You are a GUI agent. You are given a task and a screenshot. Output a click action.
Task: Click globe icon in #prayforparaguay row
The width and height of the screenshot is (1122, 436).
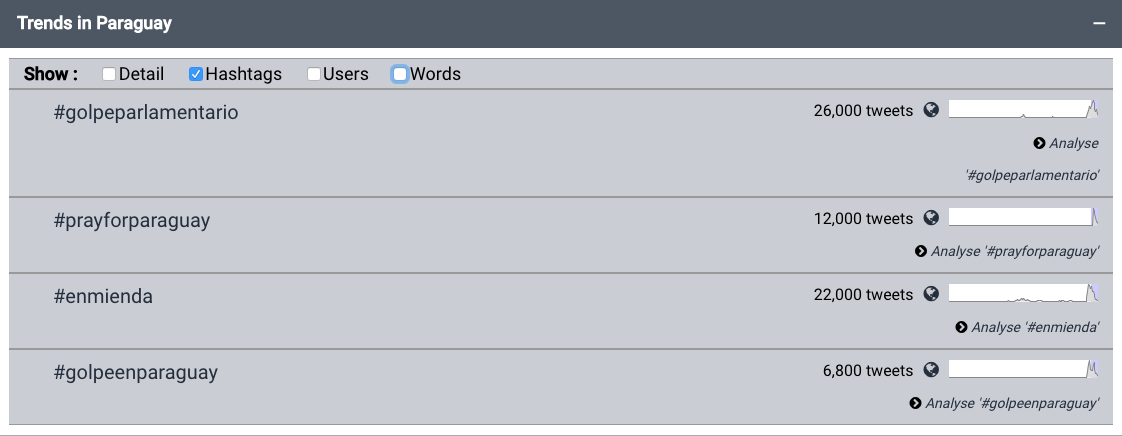pyautogui.click(x=931, y=218)
